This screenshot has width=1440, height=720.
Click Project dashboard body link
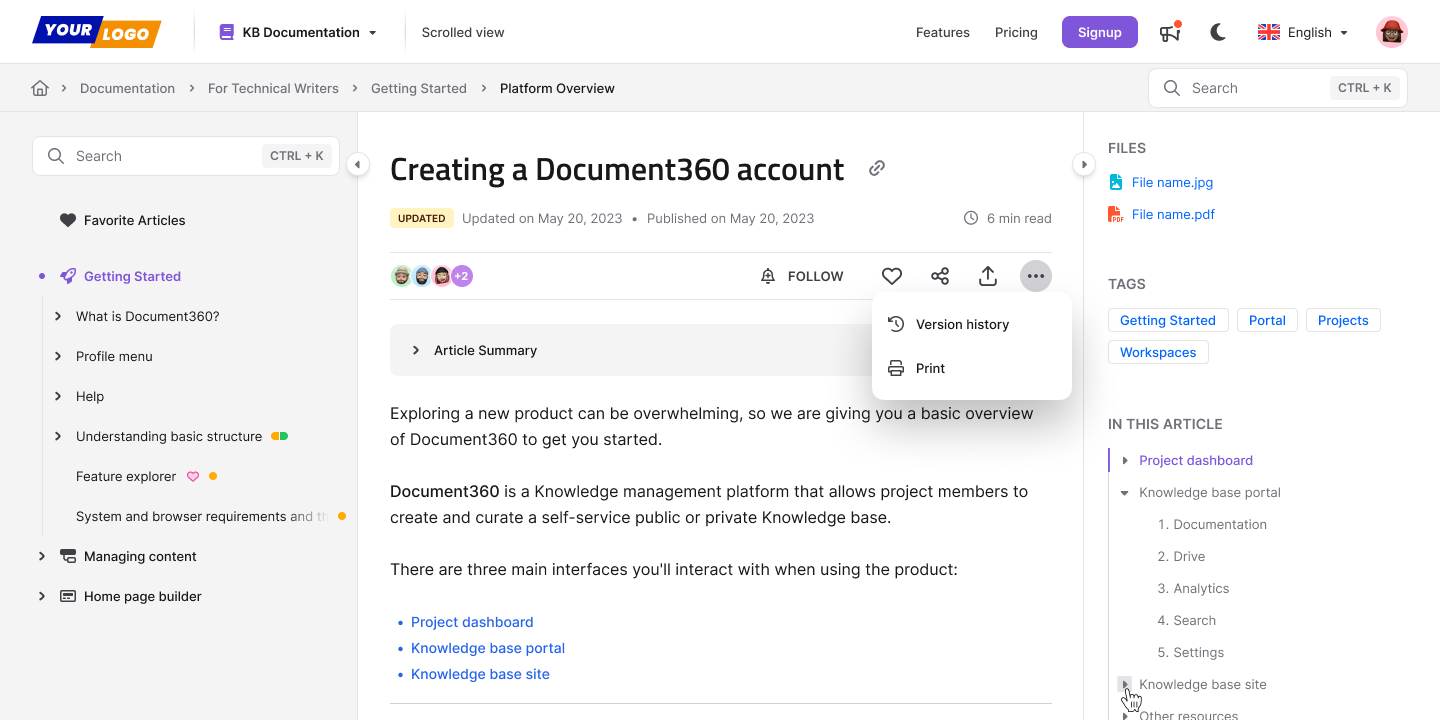click(472, 622)
